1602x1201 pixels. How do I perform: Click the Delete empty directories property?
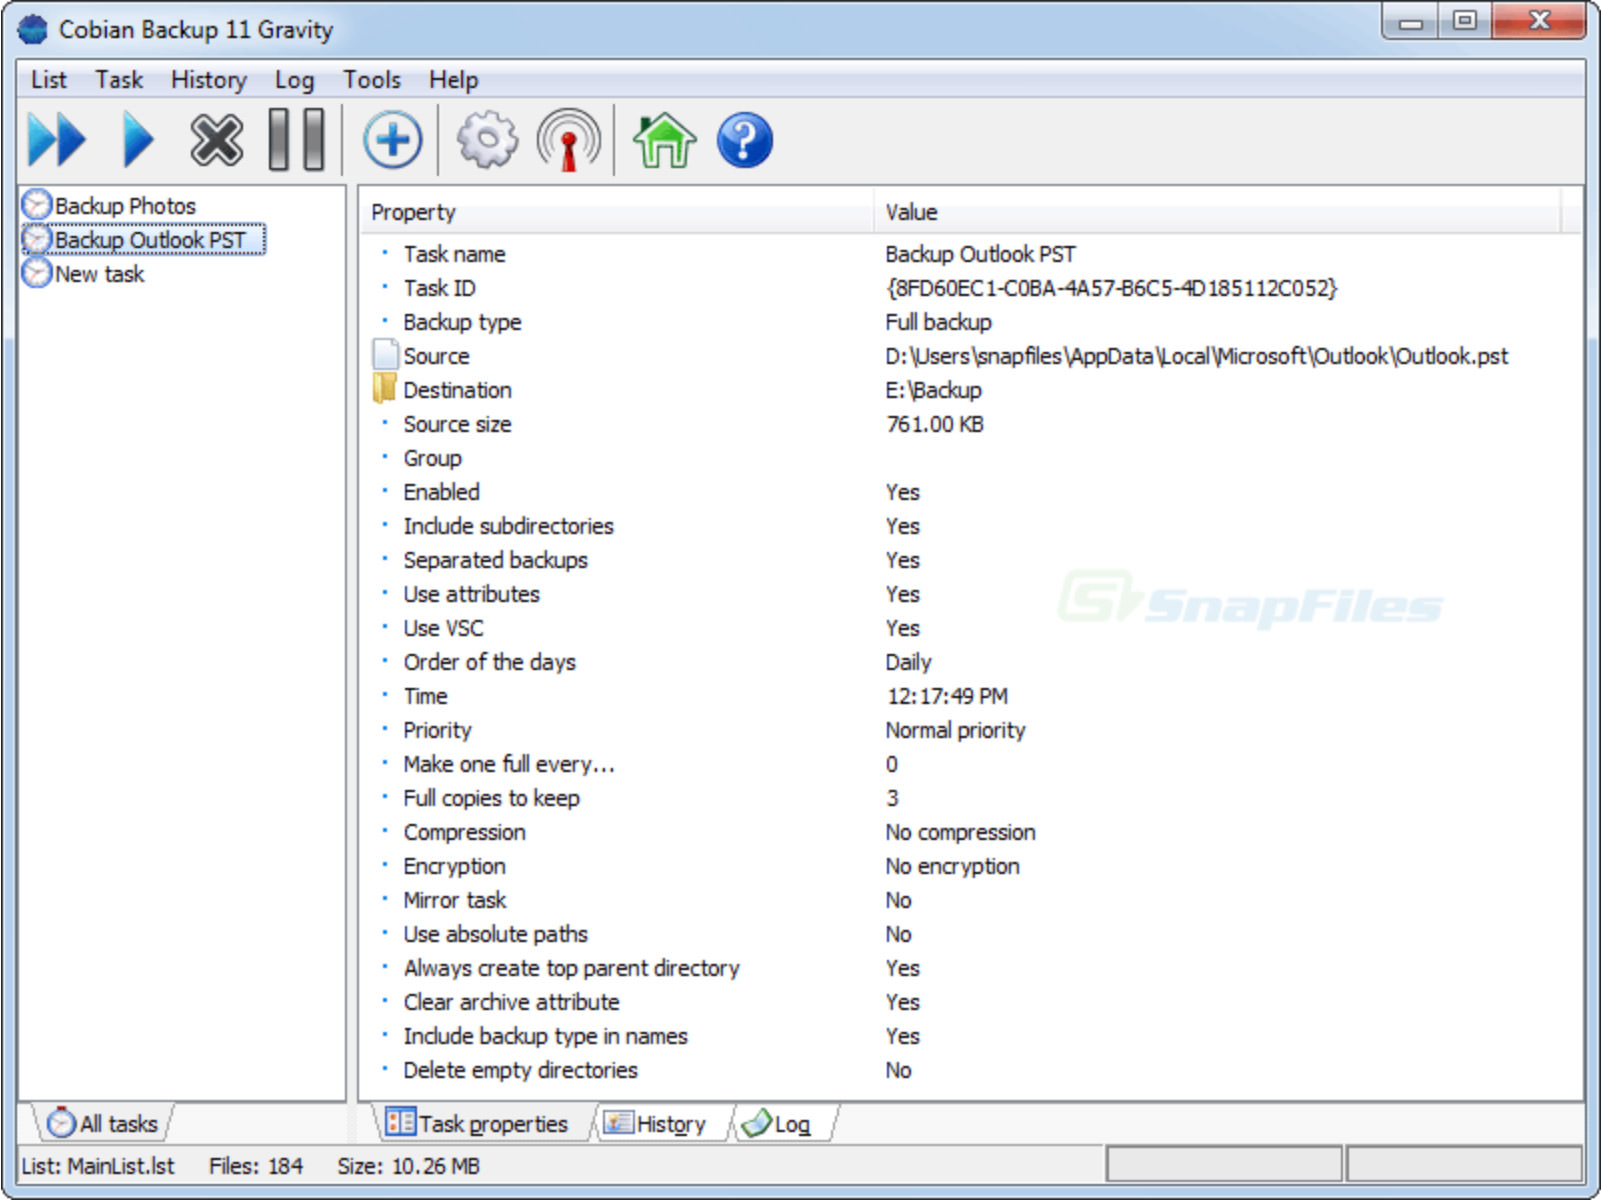point(520,1070)
